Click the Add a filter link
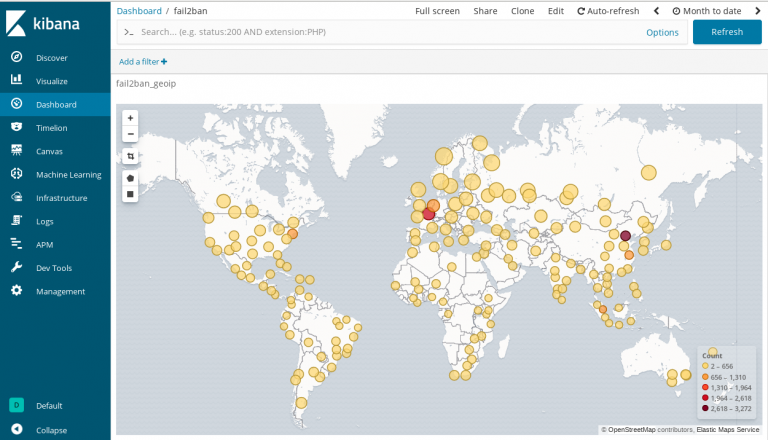The height and width of the screenshot is (440, 768). coord(143,62)
